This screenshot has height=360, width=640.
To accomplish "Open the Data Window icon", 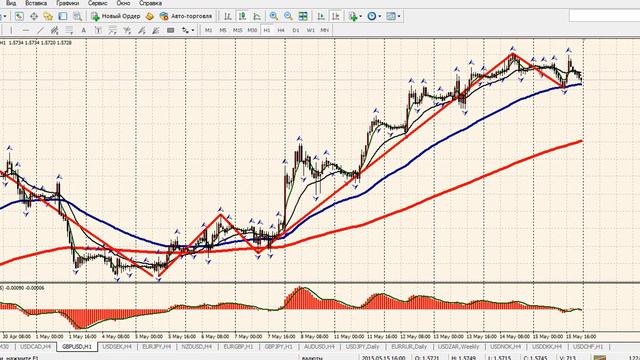I will coord(34,16).
